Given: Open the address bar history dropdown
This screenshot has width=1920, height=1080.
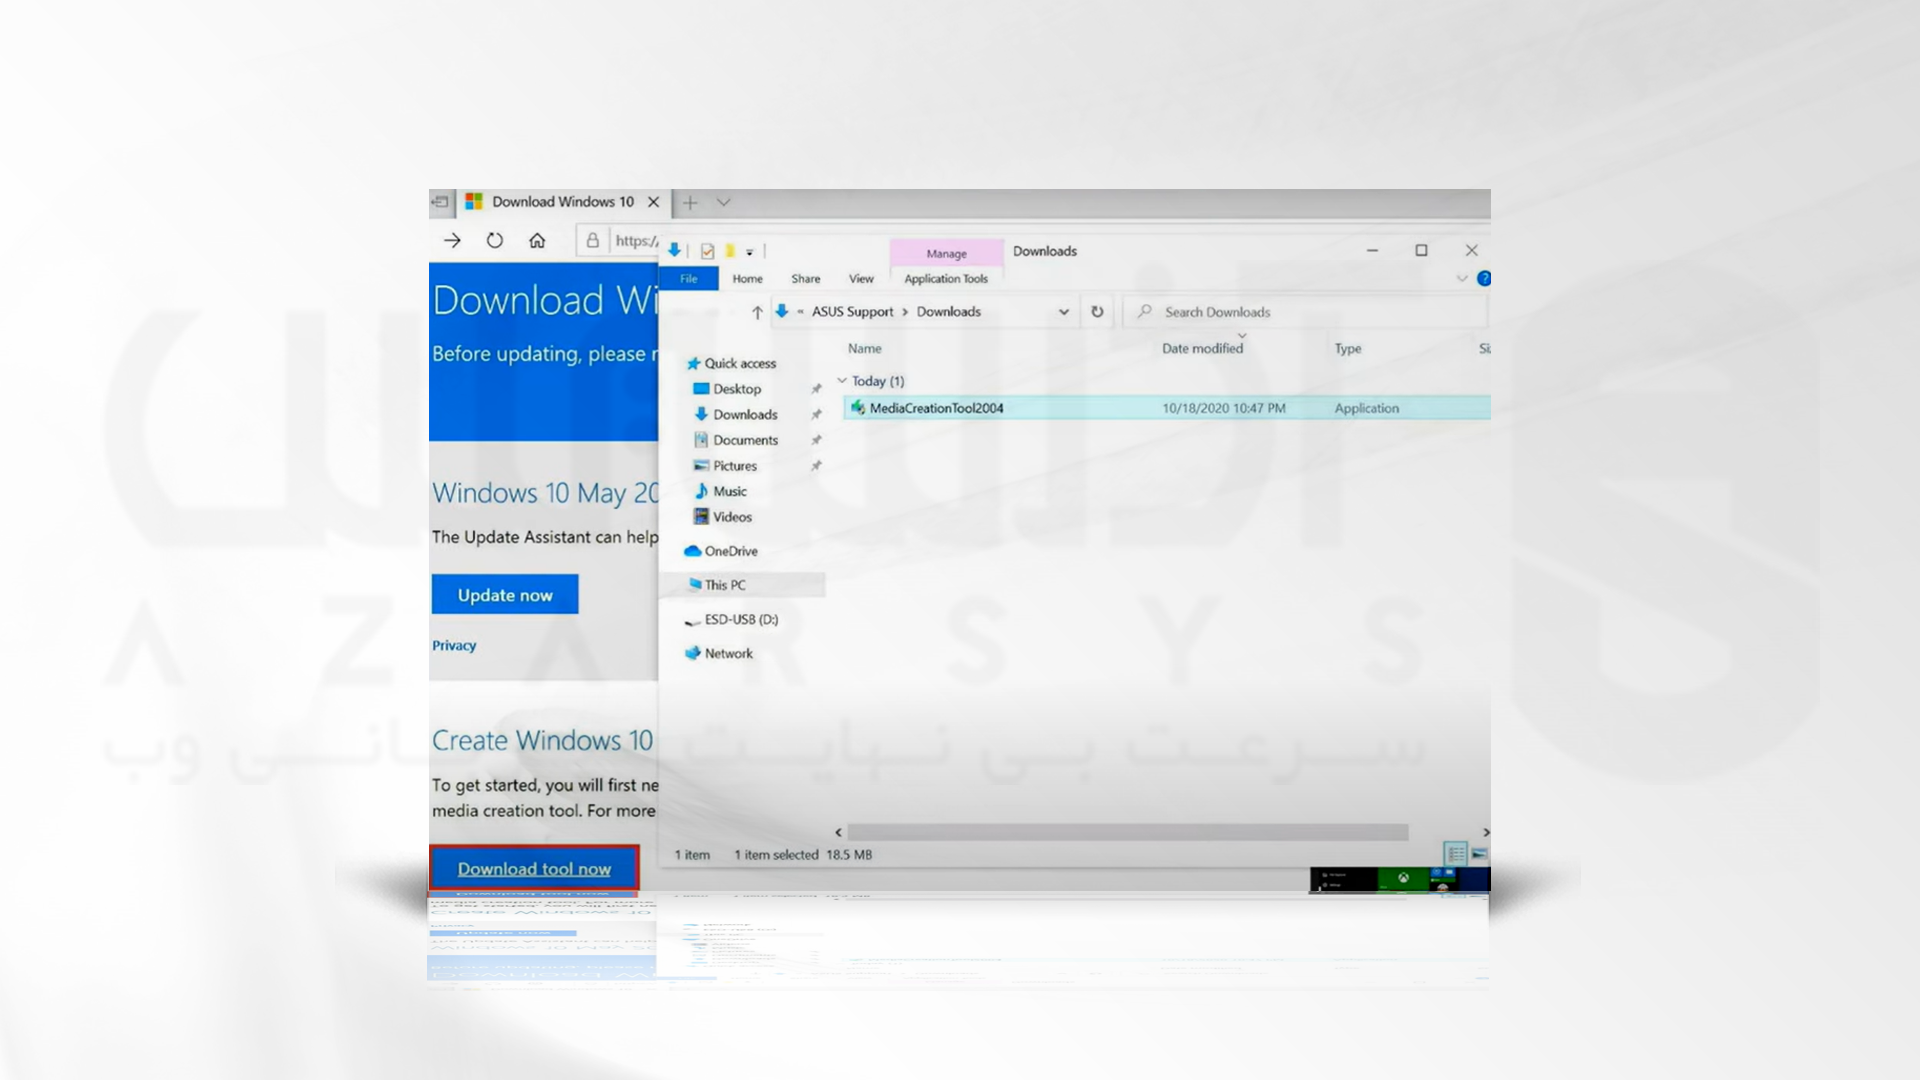Looking at the screenshot, I should pos(1064,312).
